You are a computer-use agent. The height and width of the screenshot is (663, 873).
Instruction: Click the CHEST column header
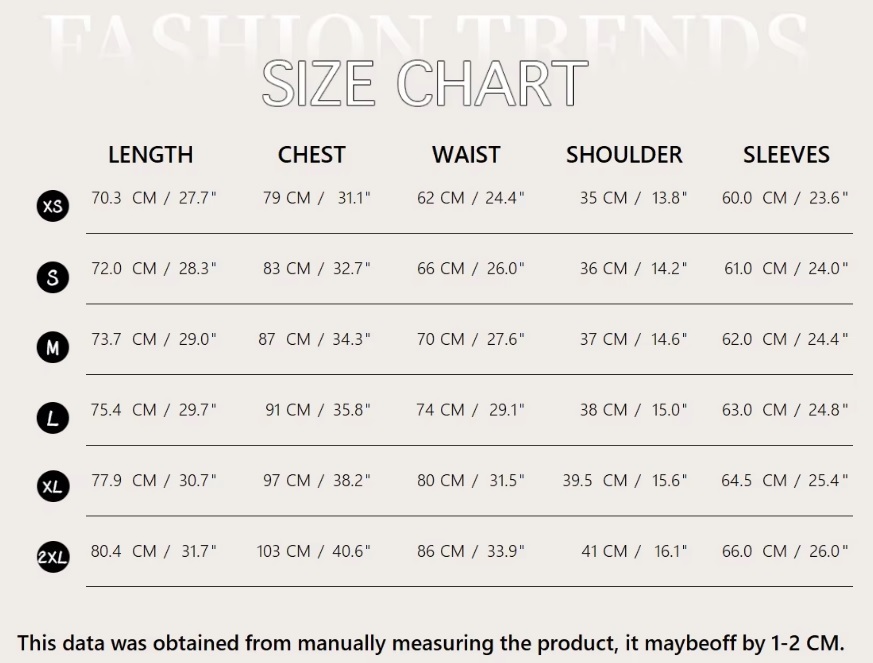click(311, 155)
